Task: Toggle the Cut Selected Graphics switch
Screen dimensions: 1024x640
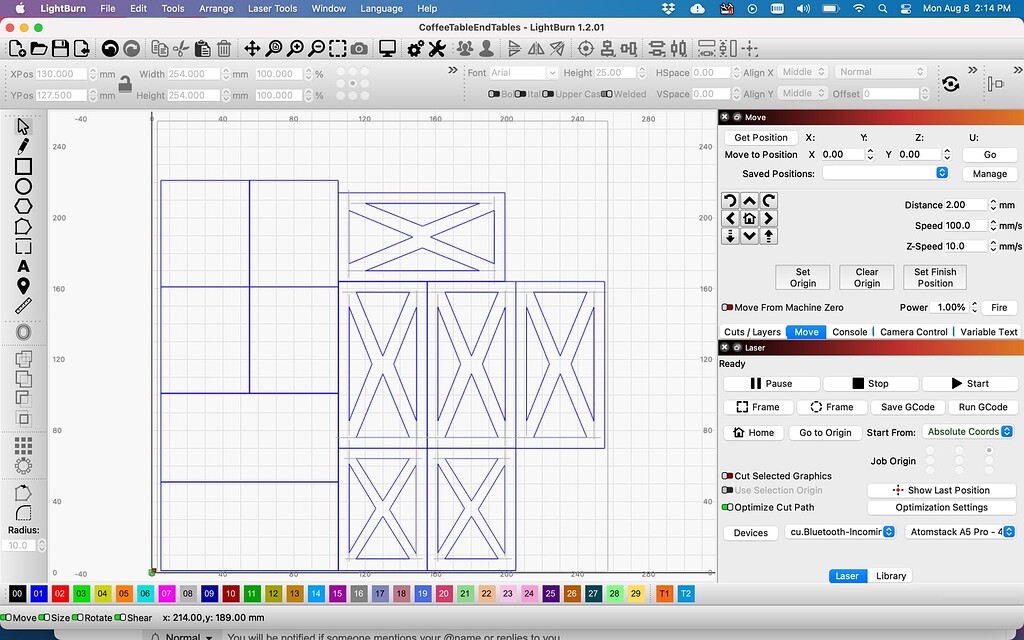Action: 728,475
